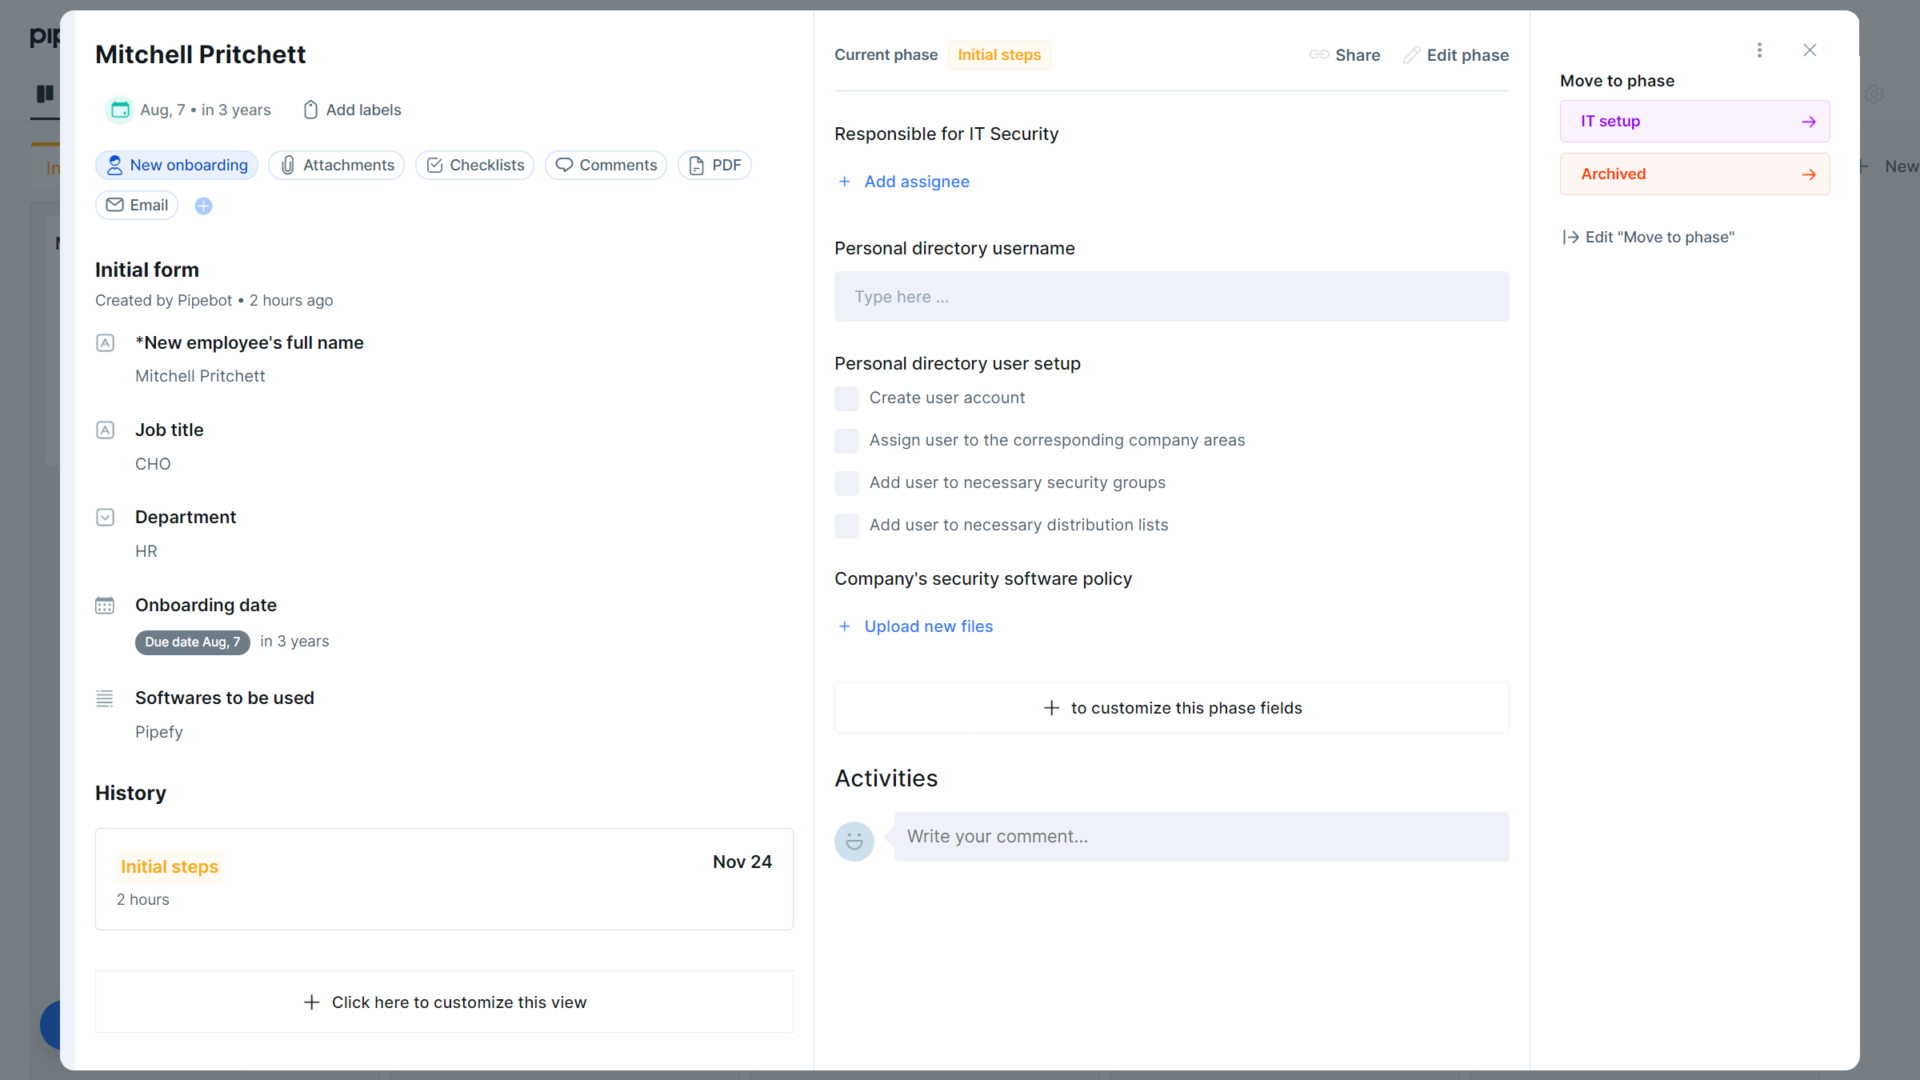Expand the Department dropdown field

click(x=105, y=517)
